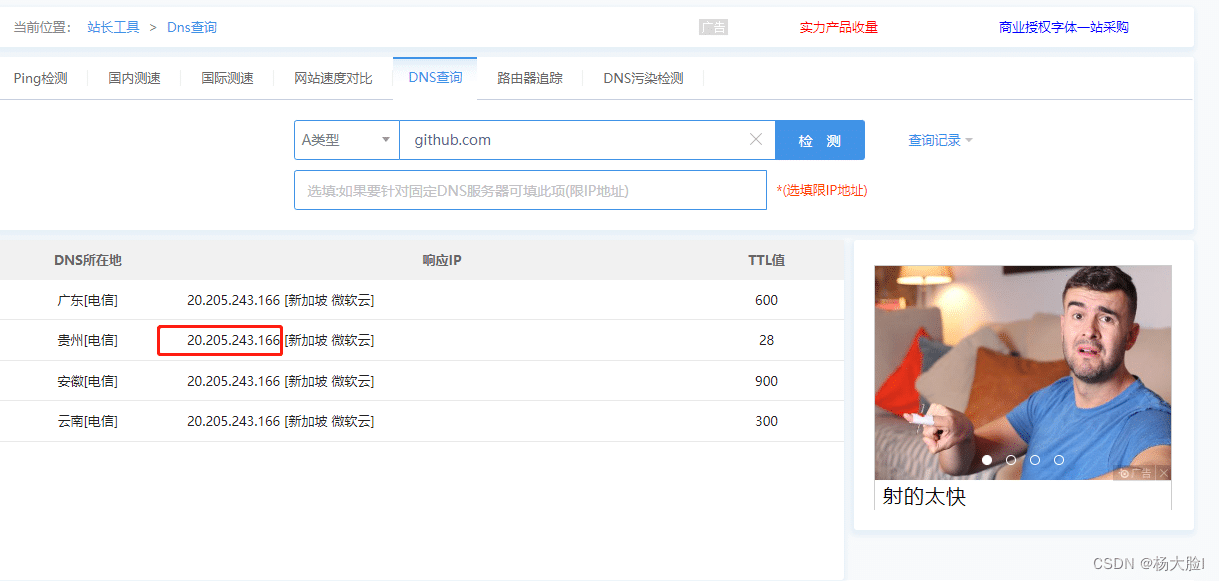Select the first ad carousel dot
Screen dimensions: 1219x581
987,460
